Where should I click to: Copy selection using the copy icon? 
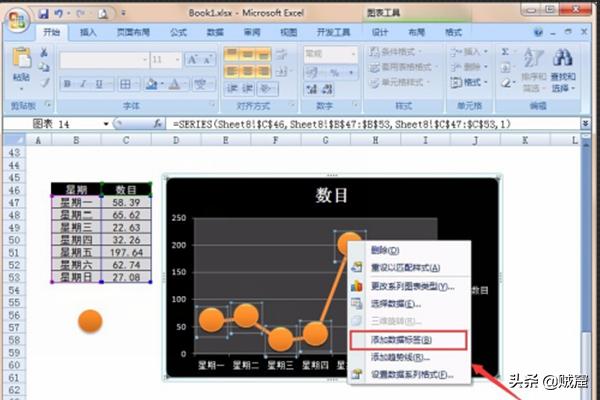pos(44,67)
